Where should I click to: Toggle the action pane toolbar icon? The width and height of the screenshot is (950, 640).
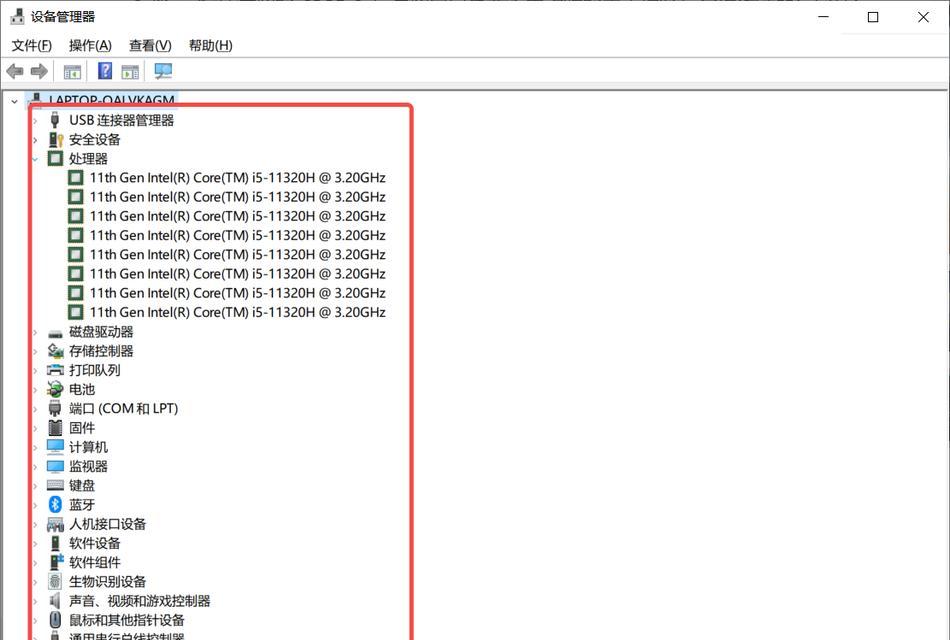[x=130, y=72]
